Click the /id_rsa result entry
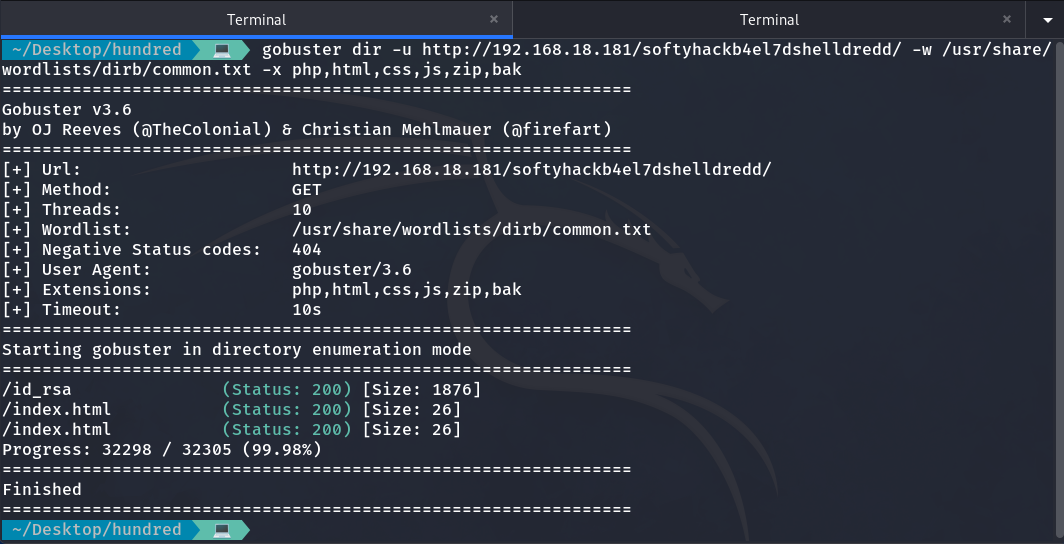 click(37, 390)
